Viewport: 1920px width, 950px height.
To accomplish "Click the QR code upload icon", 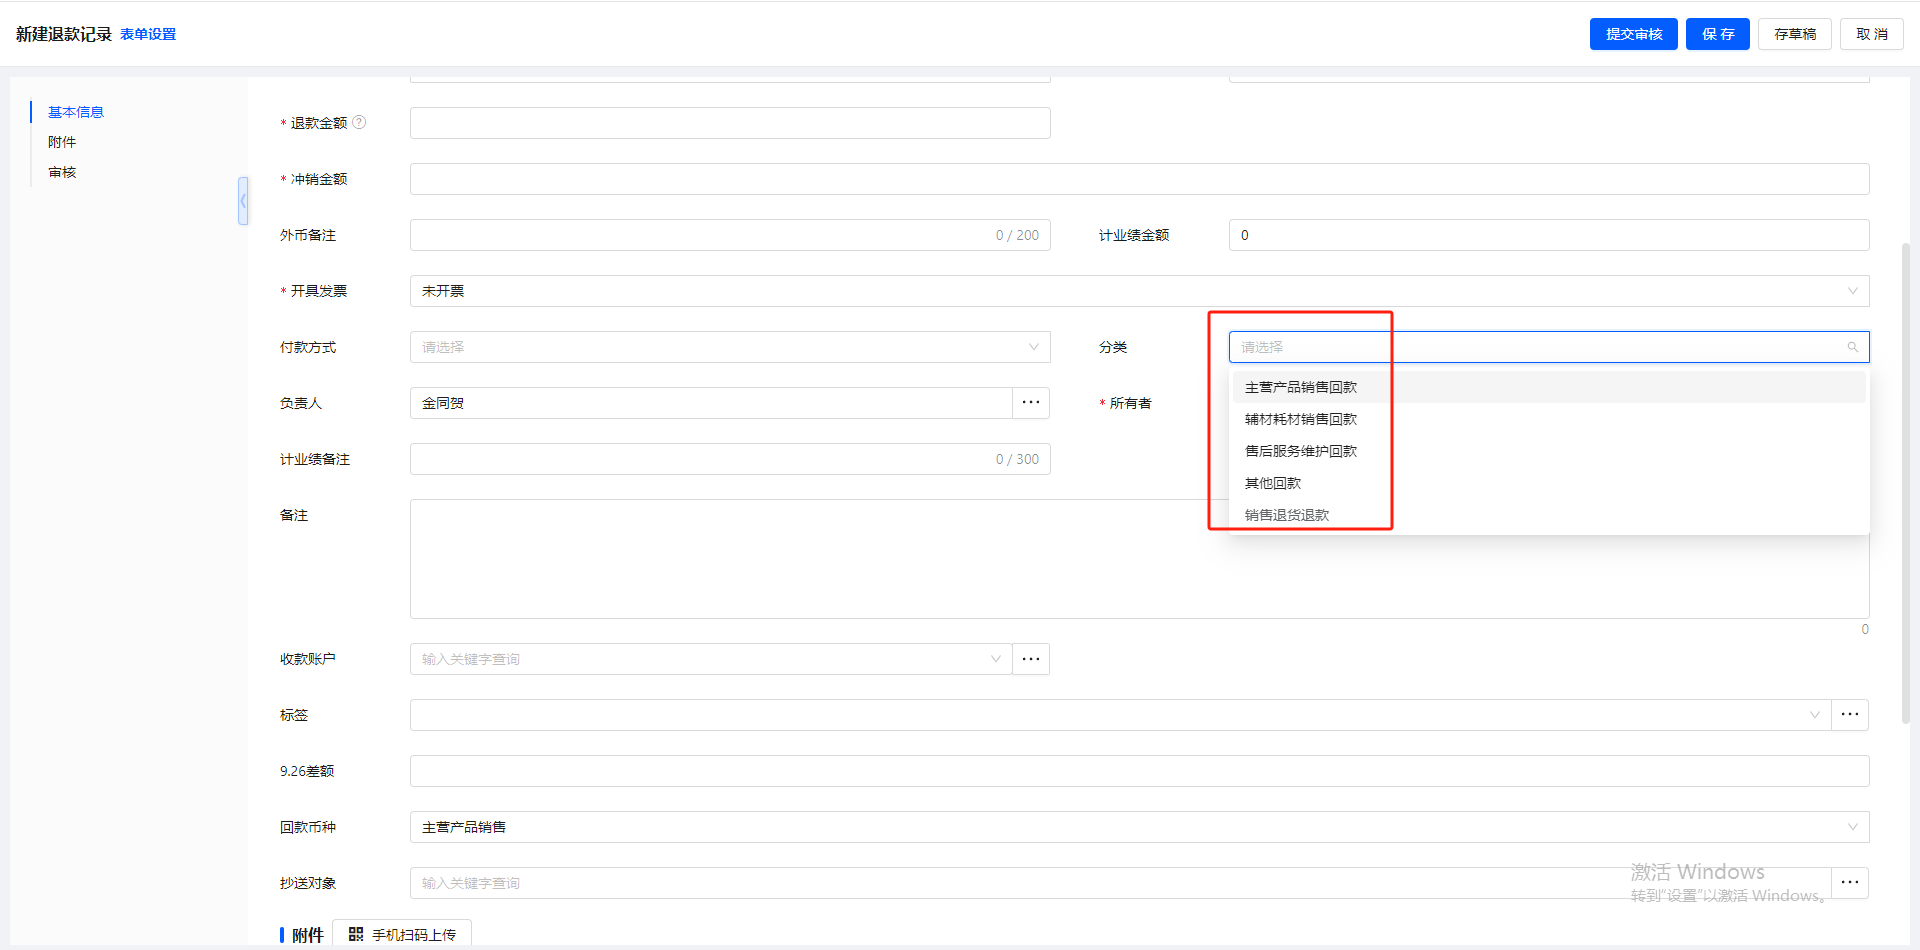I will (x=356, y=934).
